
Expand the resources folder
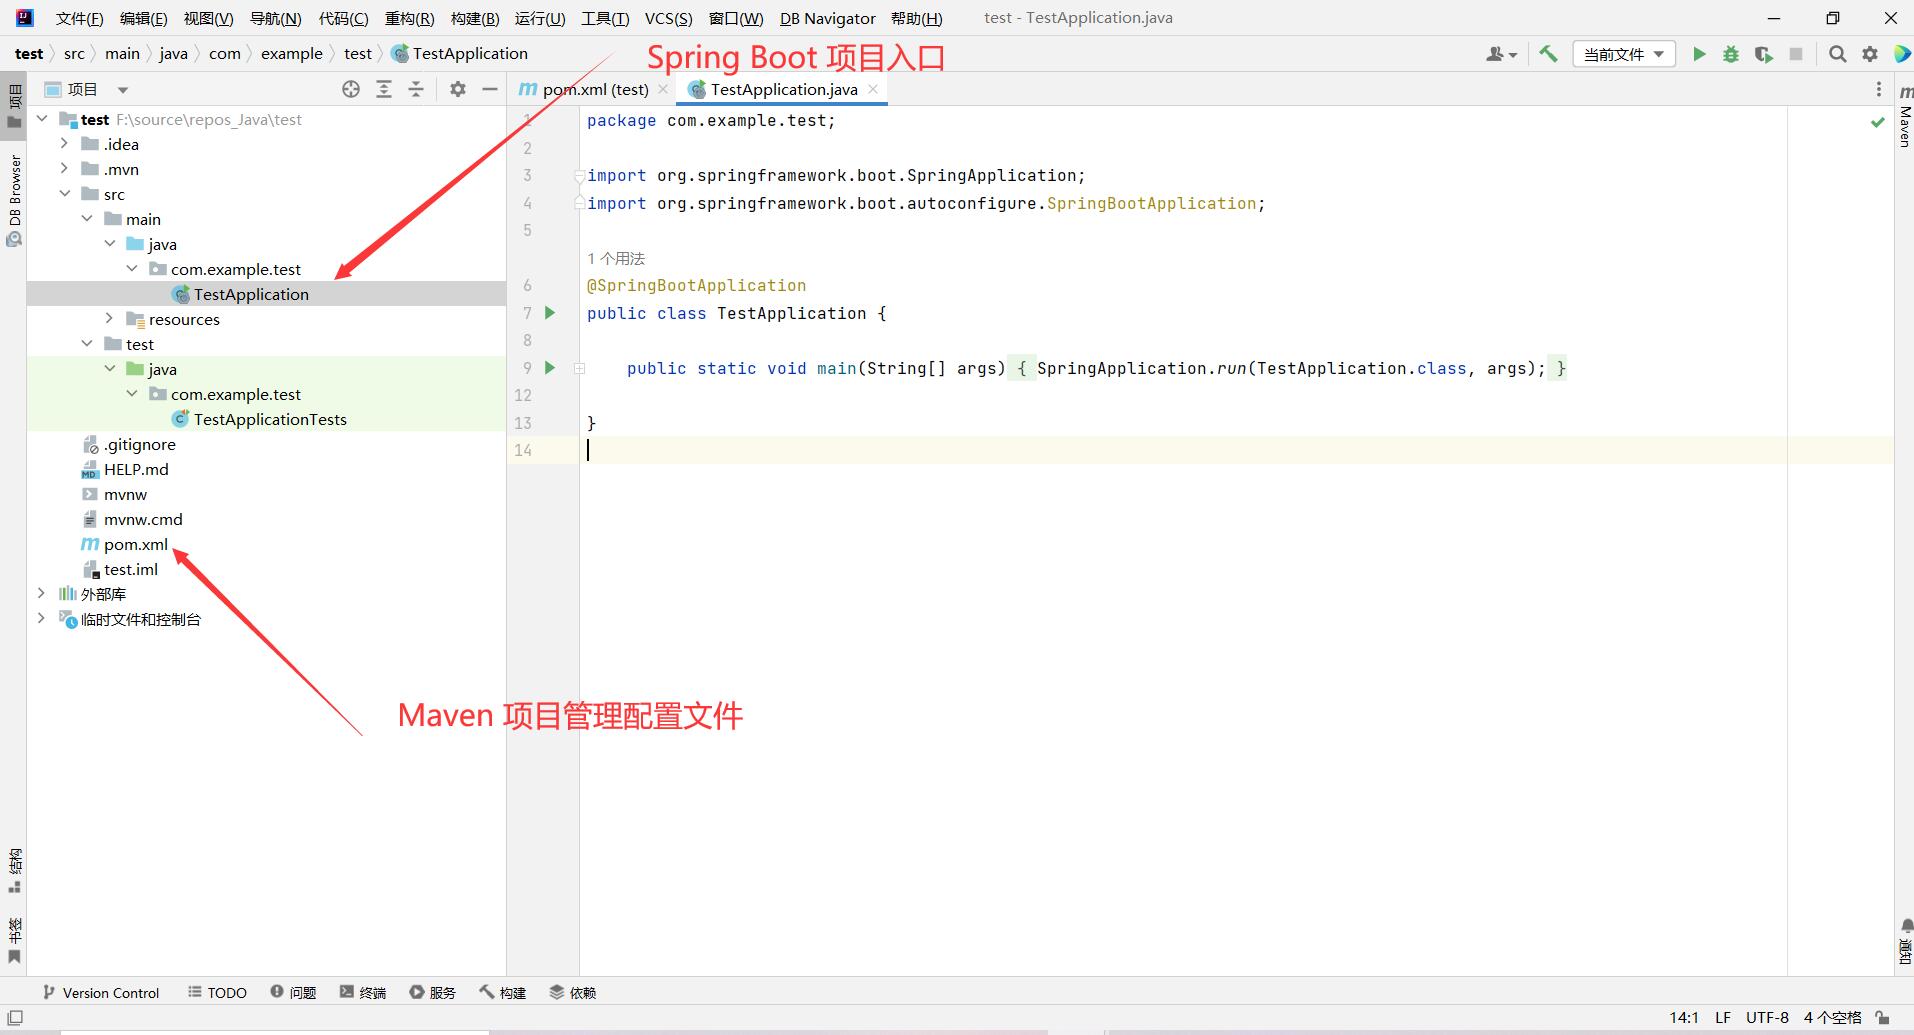(109, 319)
